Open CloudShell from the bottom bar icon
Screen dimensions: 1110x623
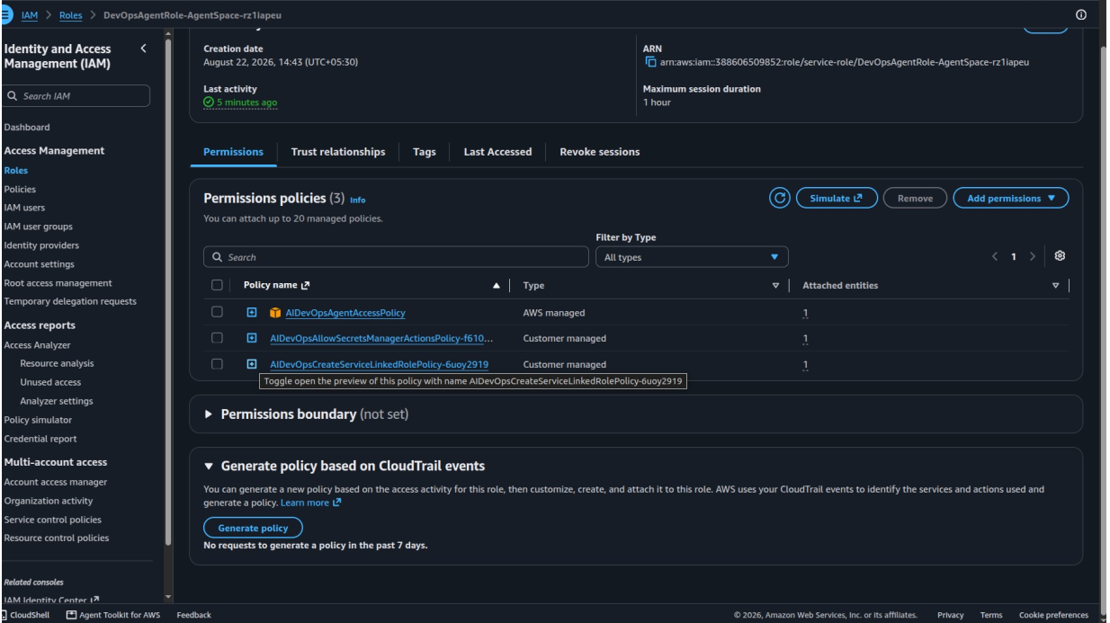click(5, 615)
